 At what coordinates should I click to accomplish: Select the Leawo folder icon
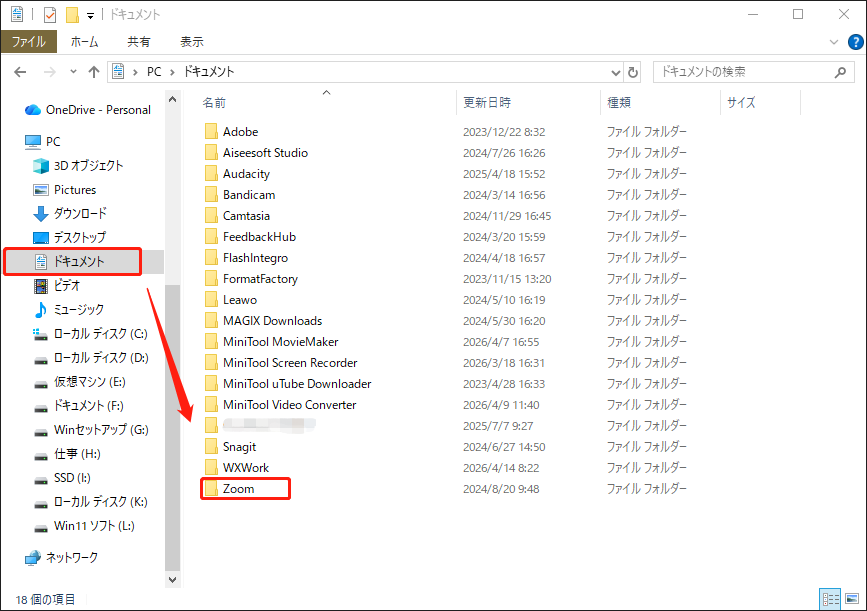click(211, 300)
